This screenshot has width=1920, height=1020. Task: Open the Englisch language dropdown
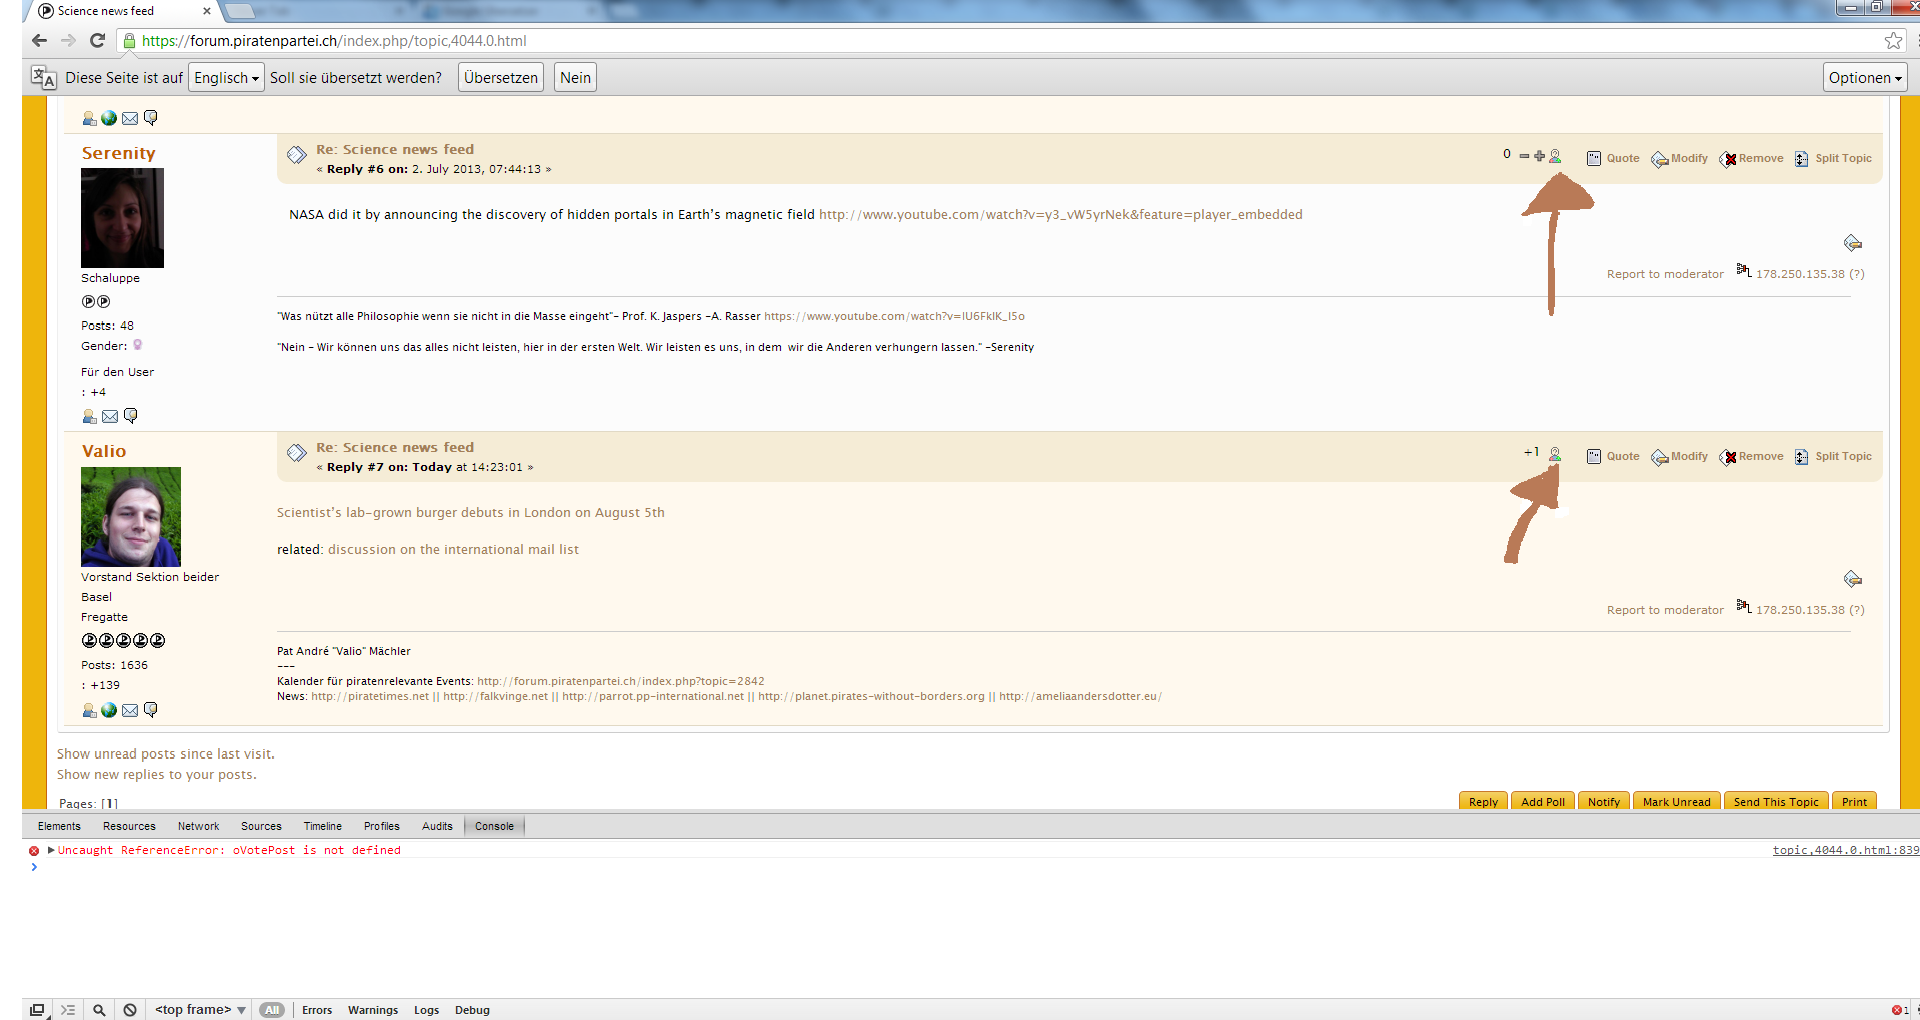(226, 78)
